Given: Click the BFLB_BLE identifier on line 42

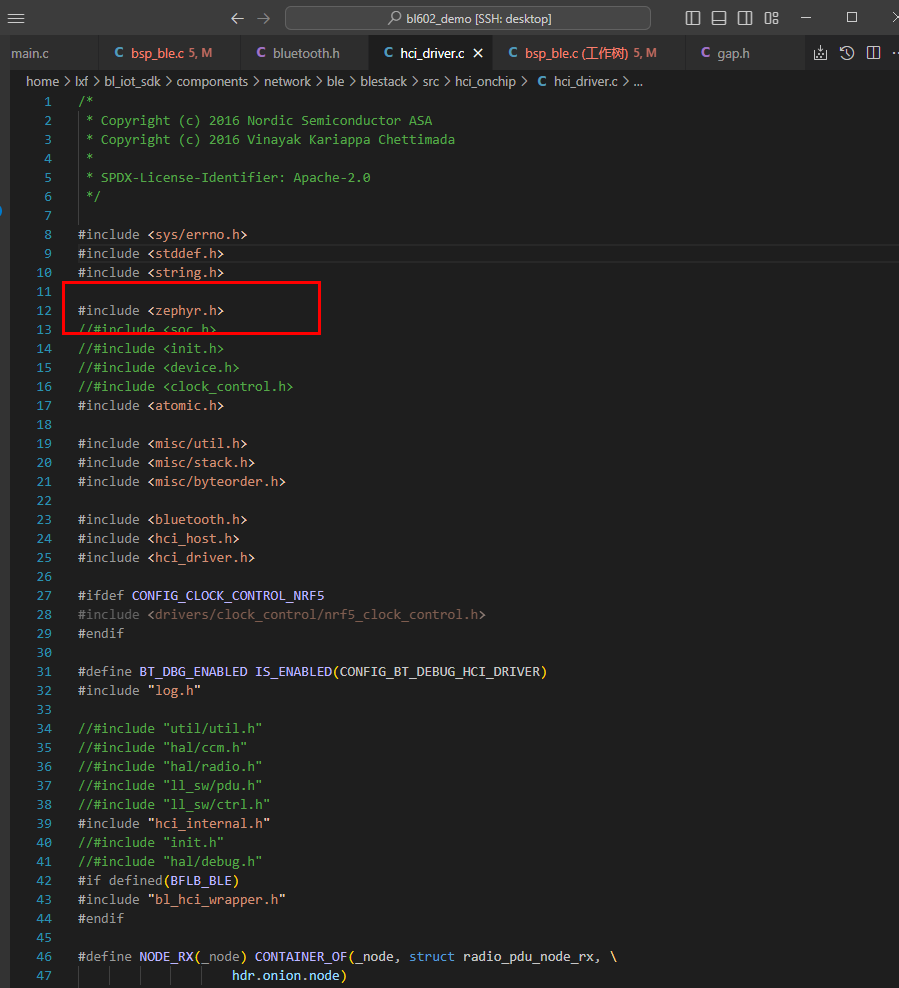Looking at the screenshot, I should click(201, 881).
